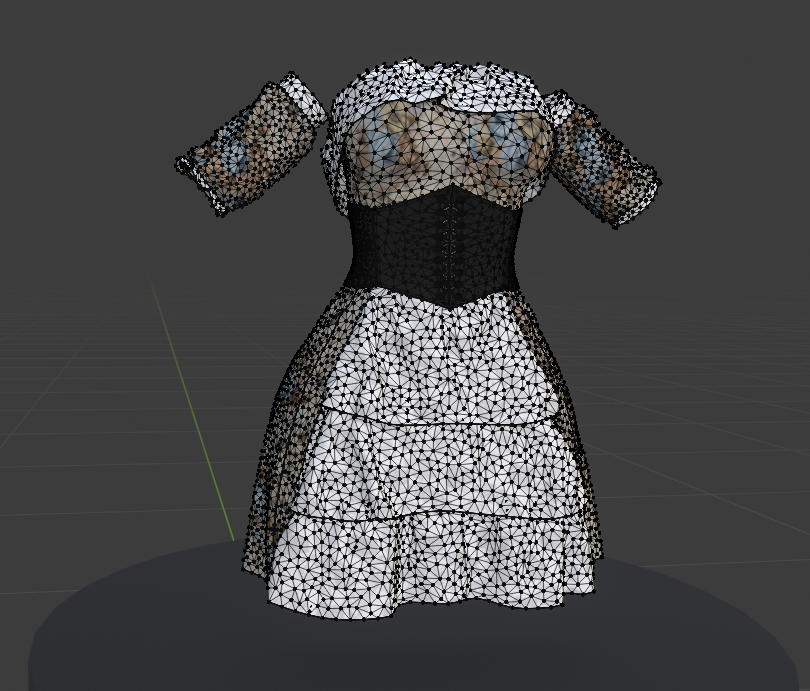Select the middle ruffle tier of skirt
The height and width of the screenshot is (691, 810).
(439, 467)
